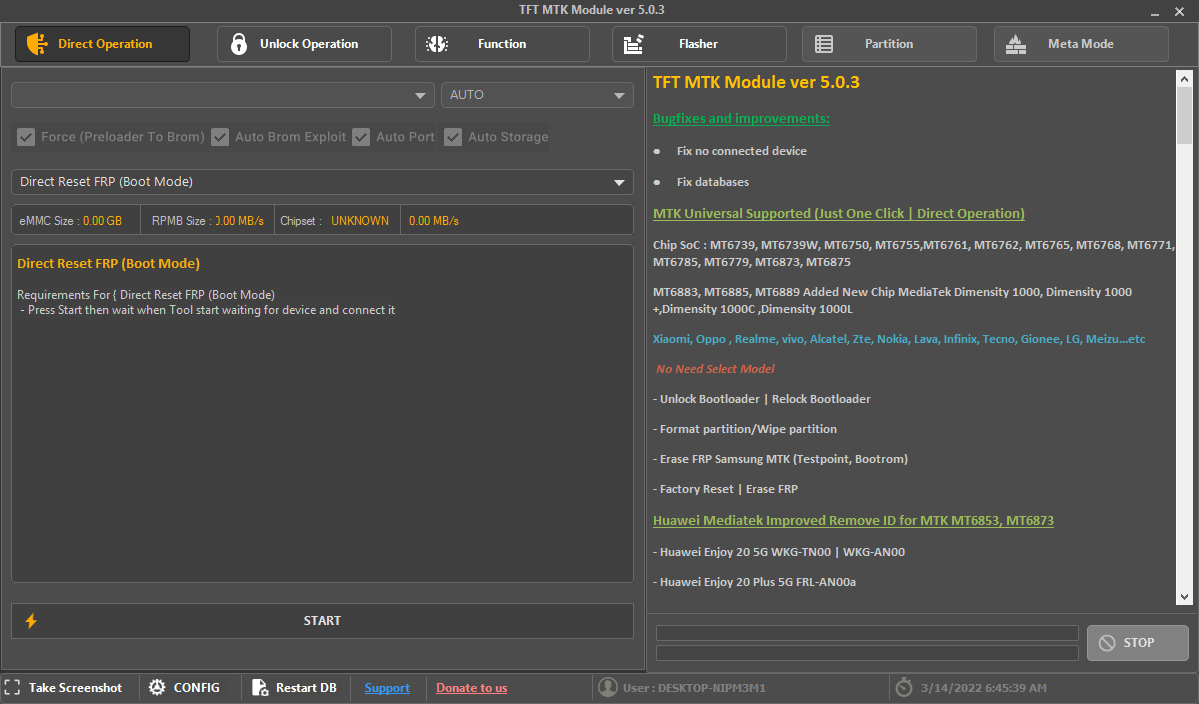Switch to the Meta Mode tab

coord(1080,44)
